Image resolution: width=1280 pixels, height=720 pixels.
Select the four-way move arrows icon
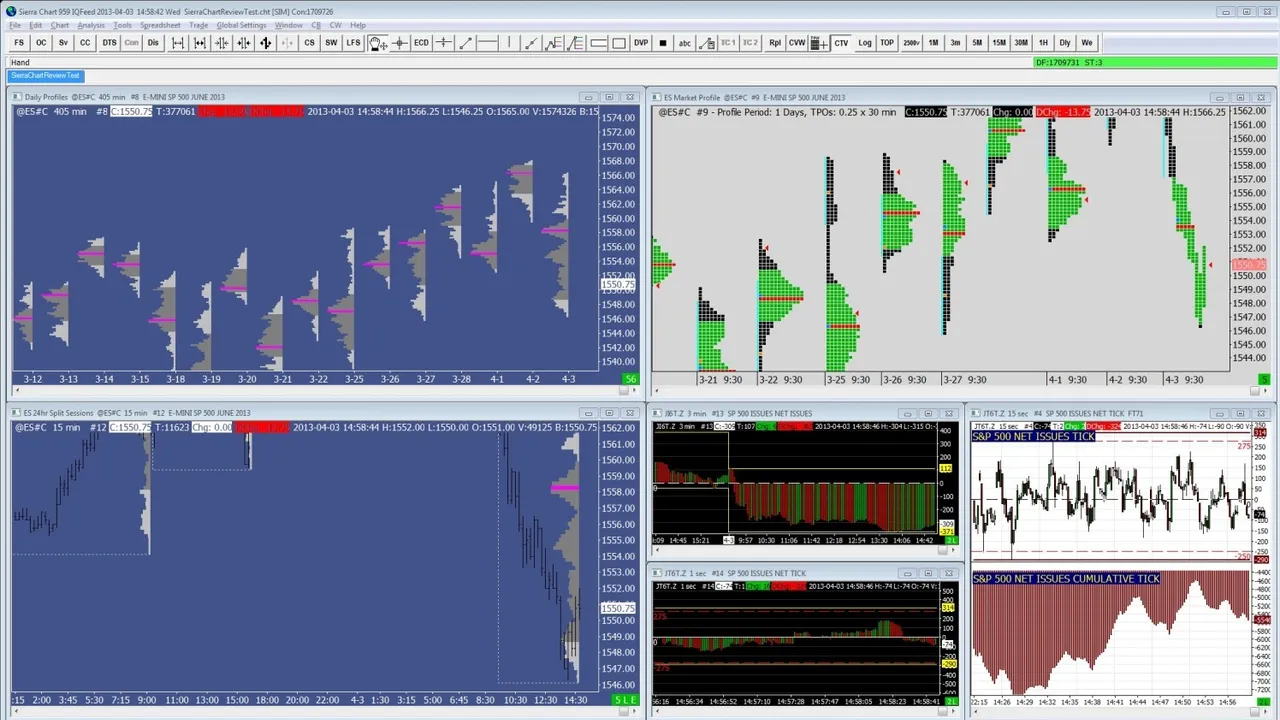click(x=265, y=43)
